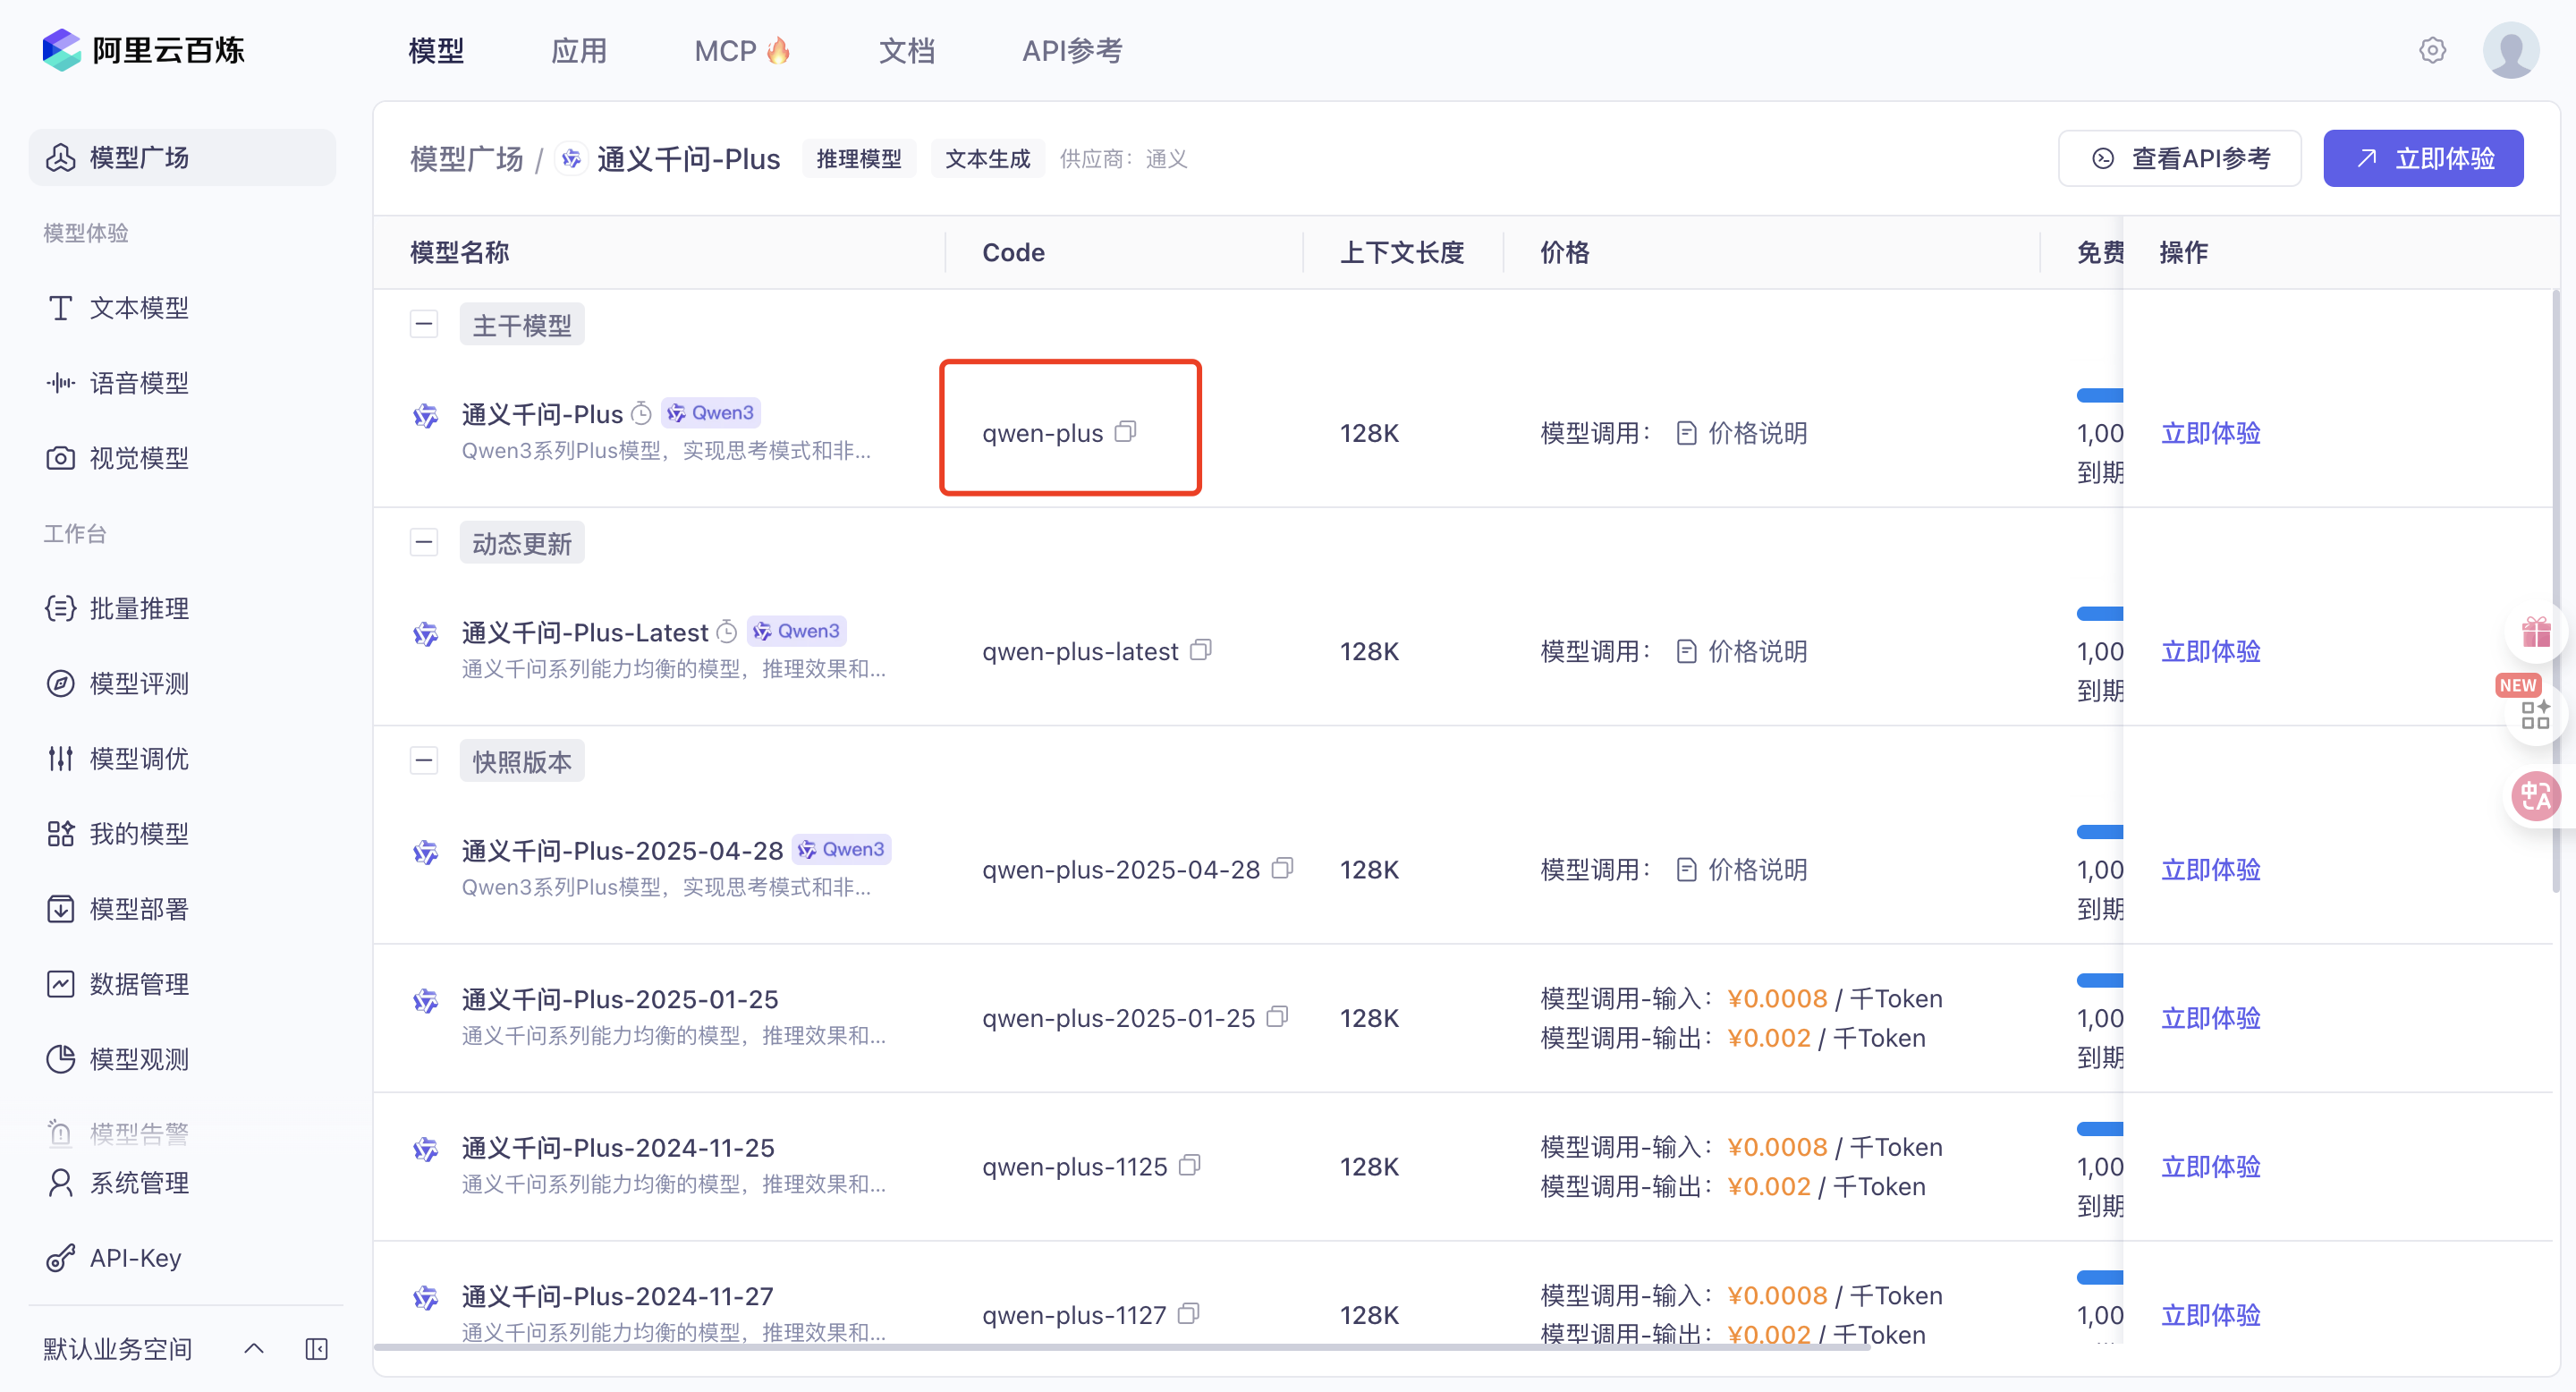
Task: Copy the qwen-plus-1127 code
Action: pos(1189,1313)
